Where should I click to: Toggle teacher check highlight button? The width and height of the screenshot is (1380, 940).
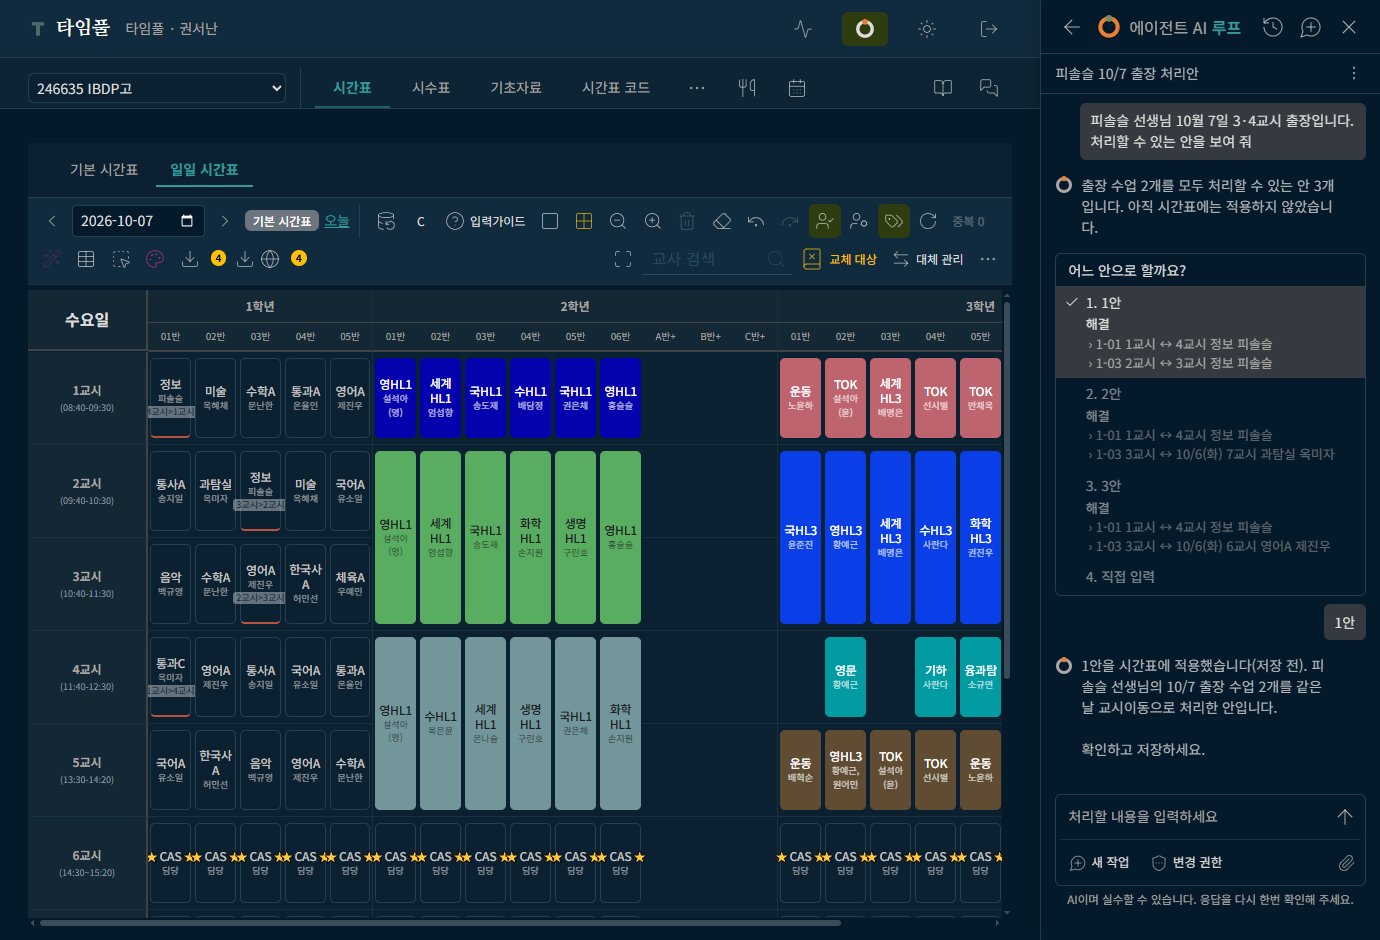click(x=824, y=220)
